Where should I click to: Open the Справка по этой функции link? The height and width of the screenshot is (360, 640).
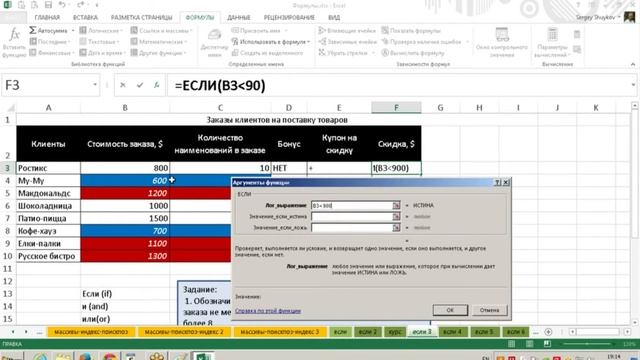pyautogui.click(x=268, y=311)
